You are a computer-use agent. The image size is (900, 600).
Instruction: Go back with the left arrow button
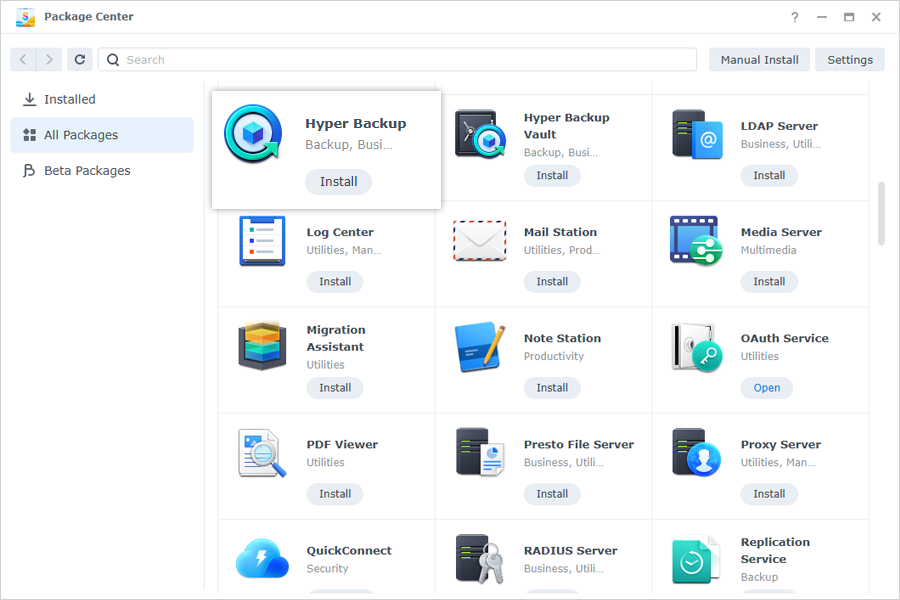23,60
